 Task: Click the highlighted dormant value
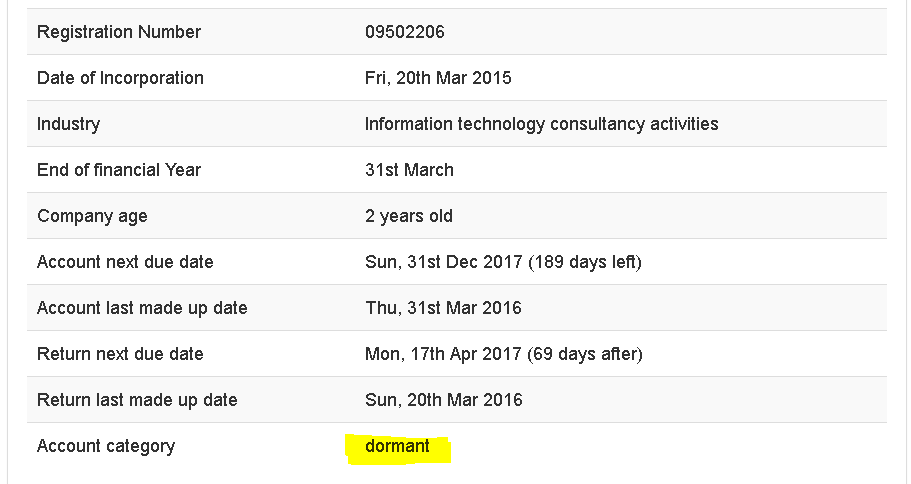(x=397, y=446)
